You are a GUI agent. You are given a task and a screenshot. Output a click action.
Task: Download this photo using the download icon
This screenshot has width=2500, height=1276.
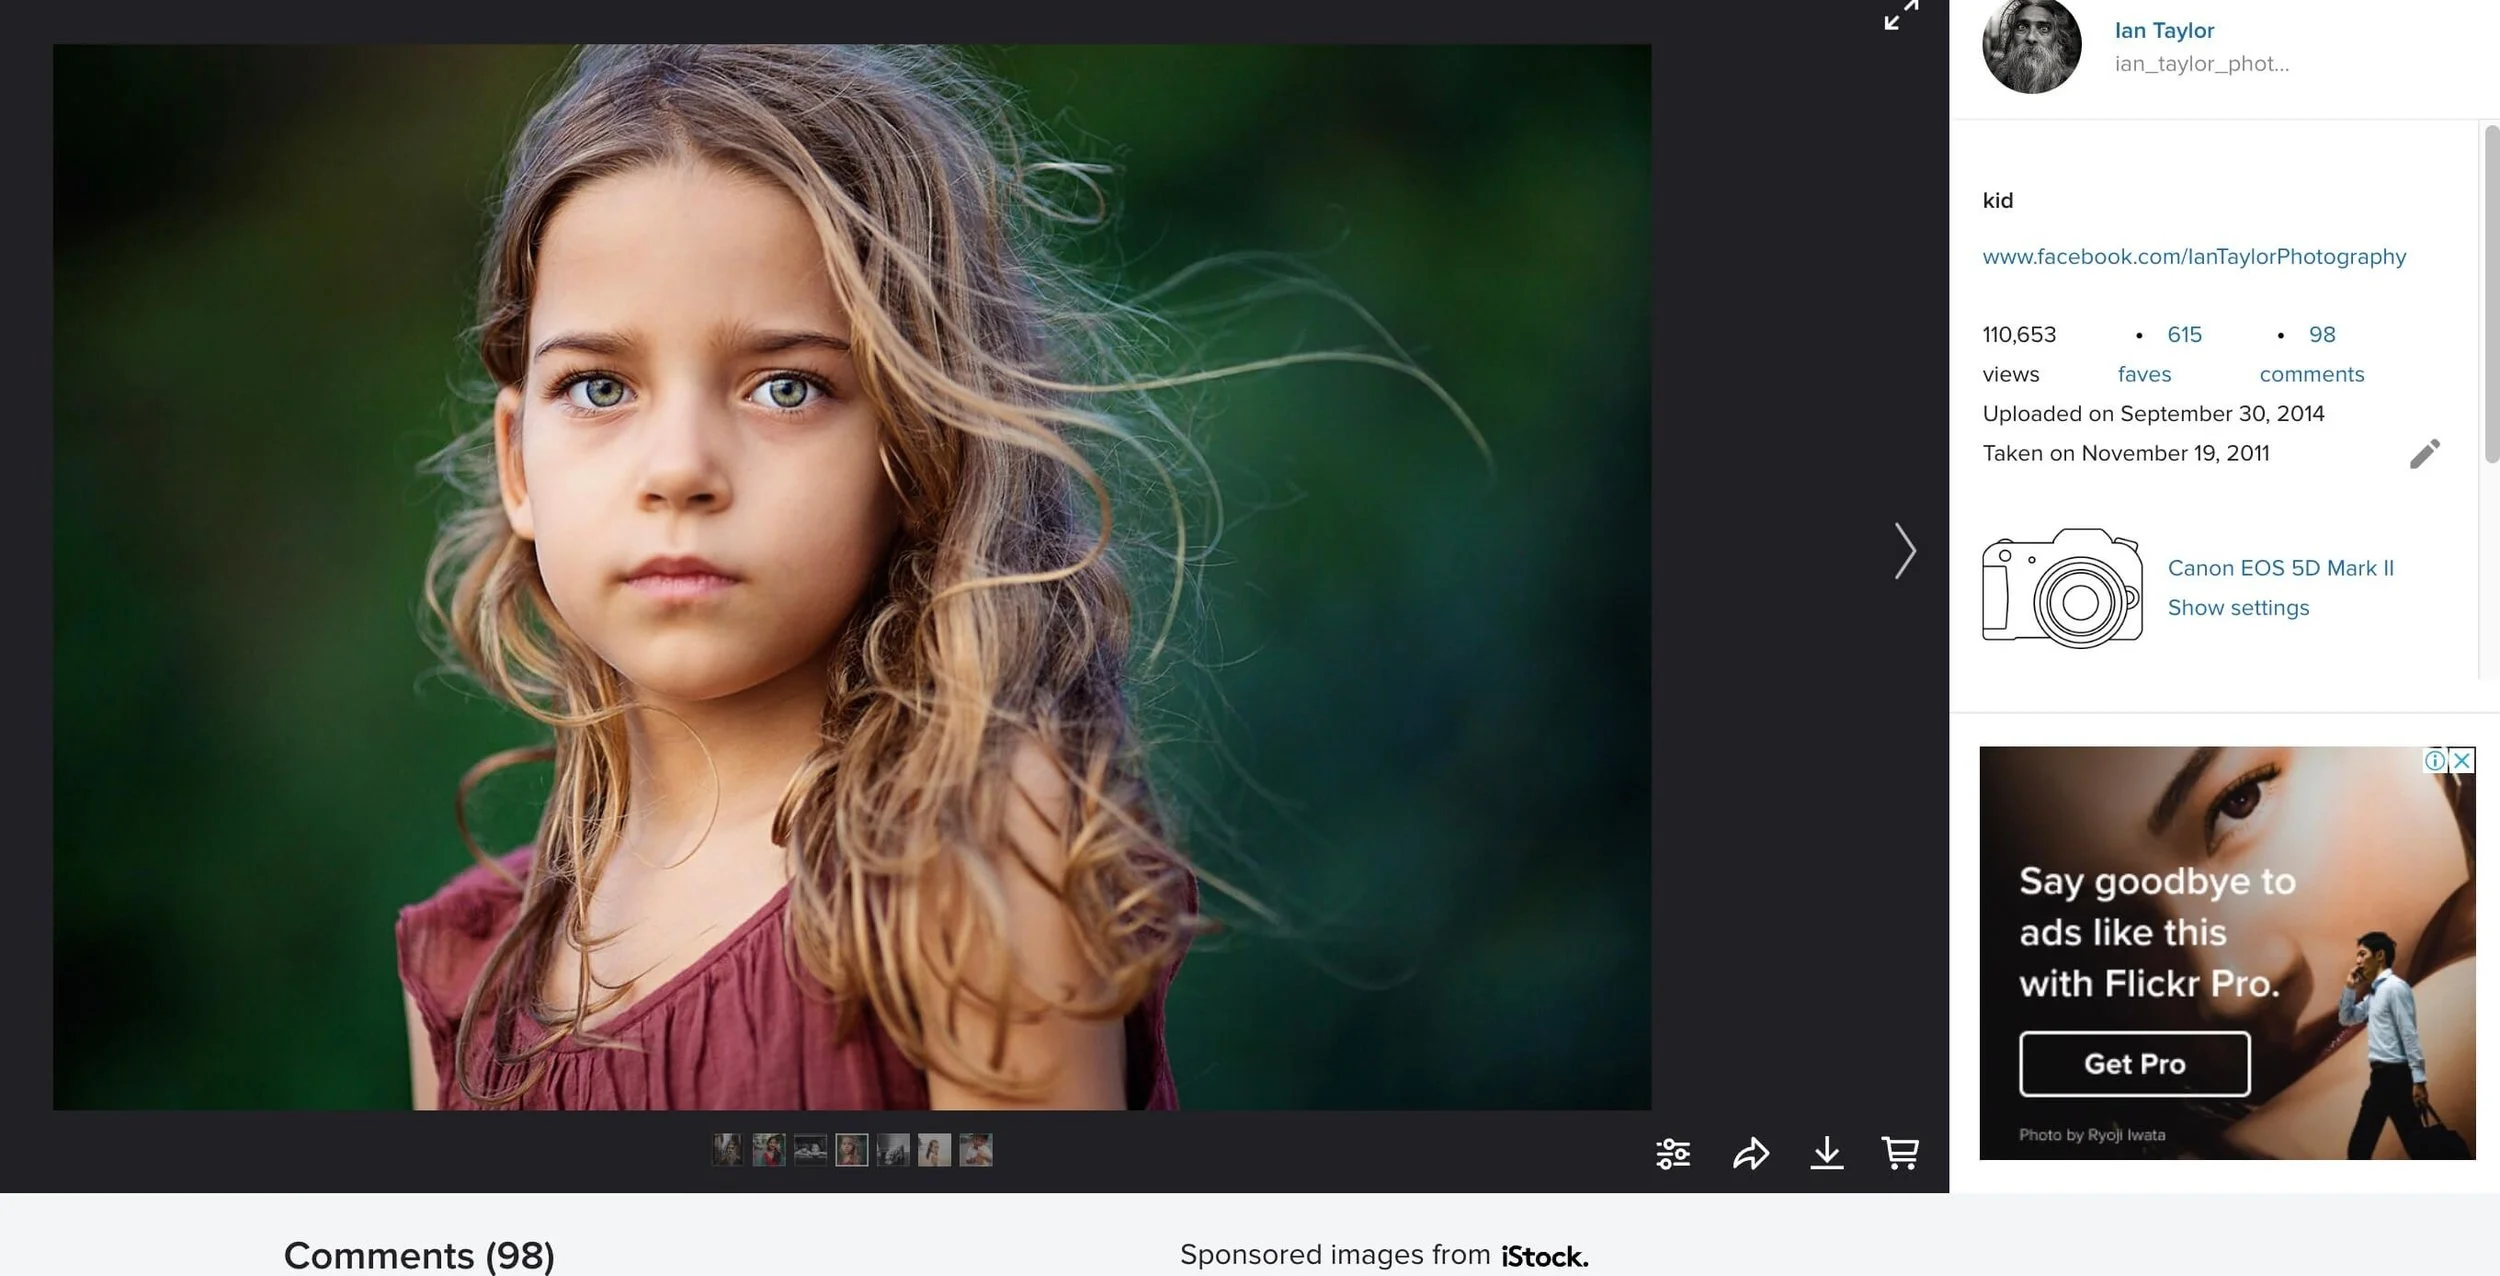(x=1827, y=1153)
